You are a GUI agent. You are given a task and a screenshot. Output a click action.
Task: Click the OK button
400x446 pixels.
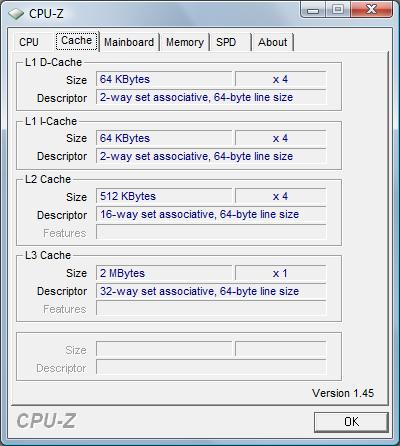click(x=351, y=422)
